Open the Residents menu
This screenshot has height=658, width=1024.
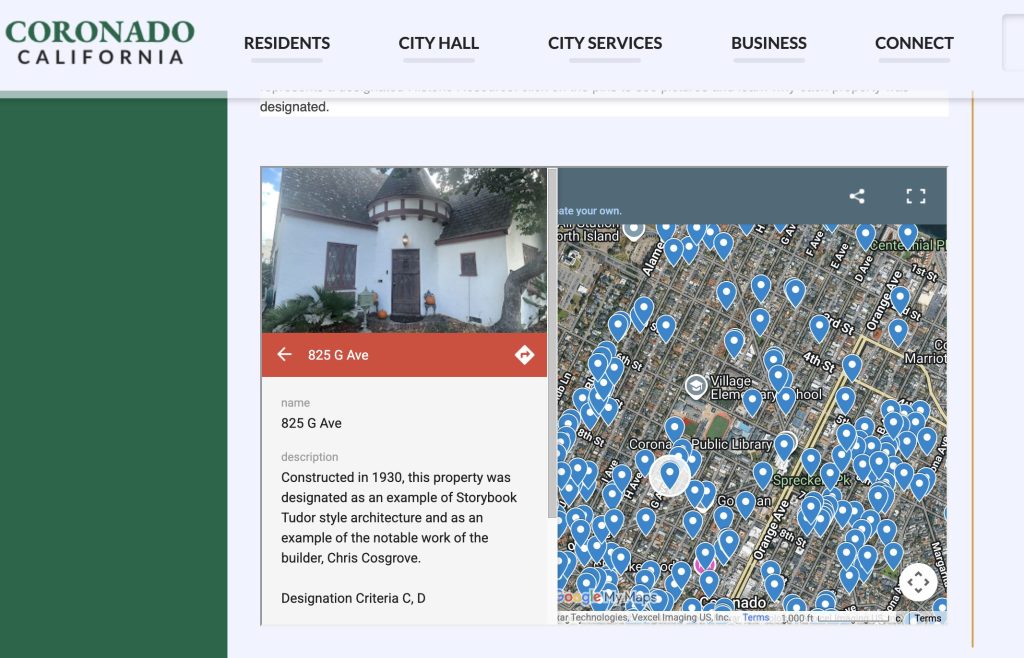pos(287,43)
